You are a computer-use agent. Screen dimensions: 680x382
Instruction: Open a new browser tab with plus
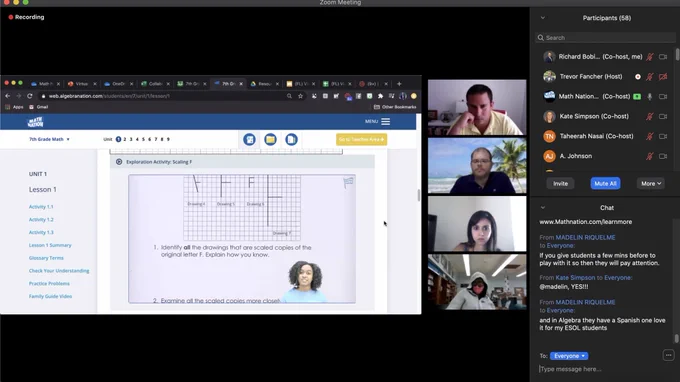click(399, 84)
